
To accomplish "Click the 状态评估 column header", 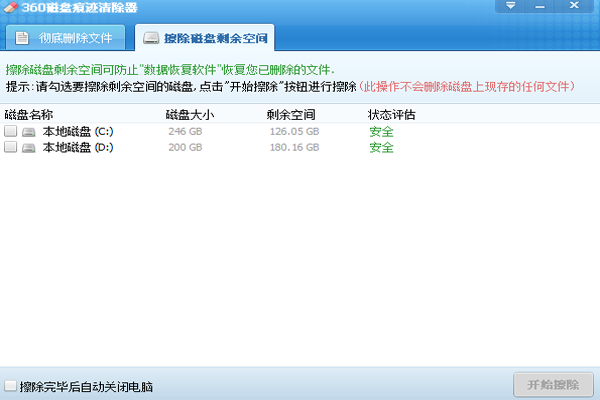I will [x=391, y=115].
